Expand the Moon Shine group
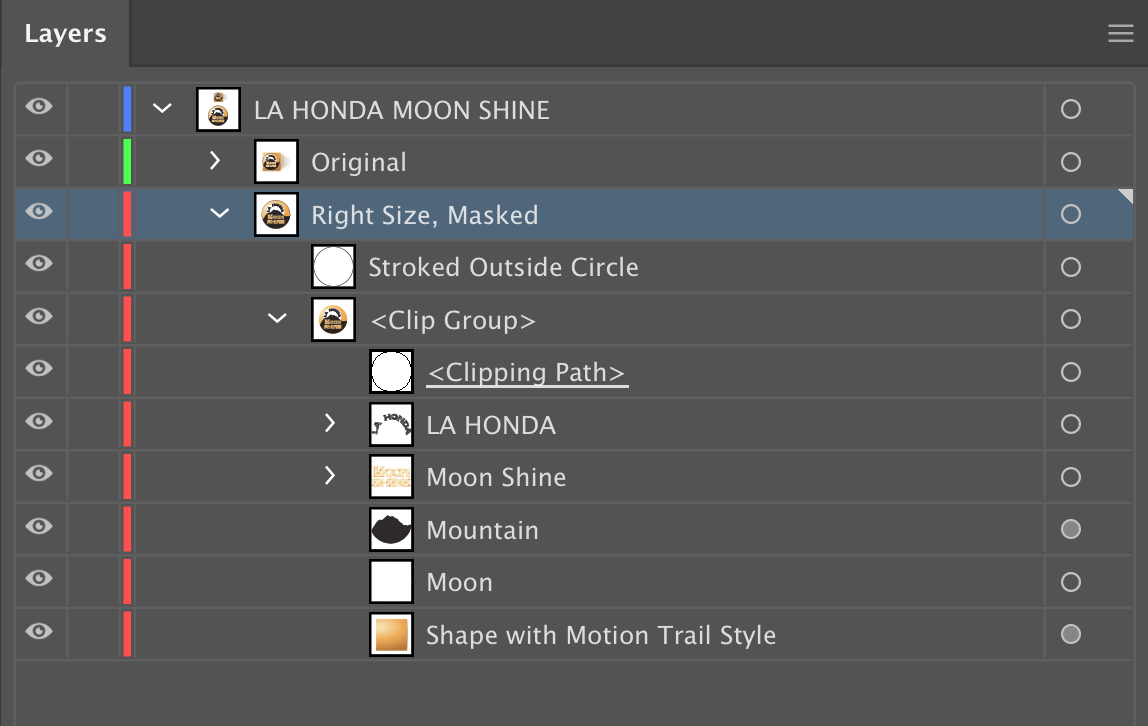This screenshot has width=1148, height=726. (x=329, y=476)
